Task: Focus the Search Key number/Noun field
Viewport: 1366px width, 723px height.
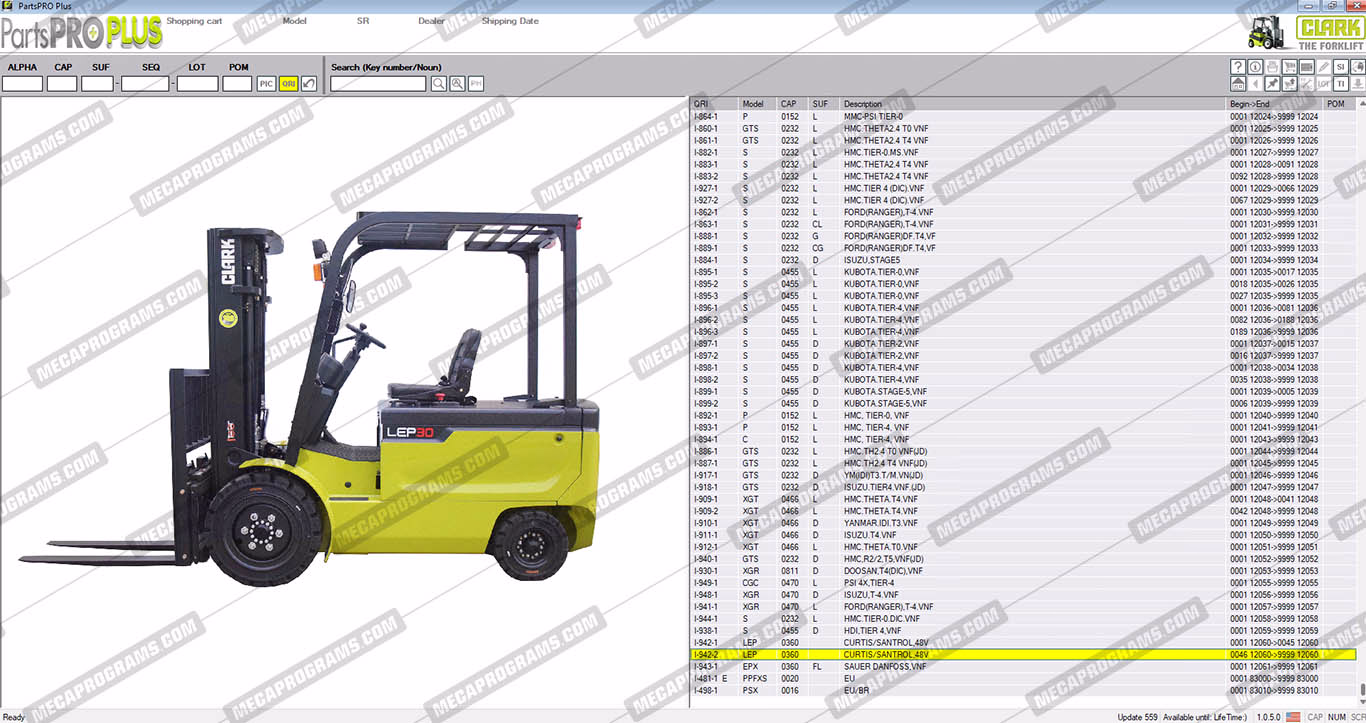Action: 378,84
